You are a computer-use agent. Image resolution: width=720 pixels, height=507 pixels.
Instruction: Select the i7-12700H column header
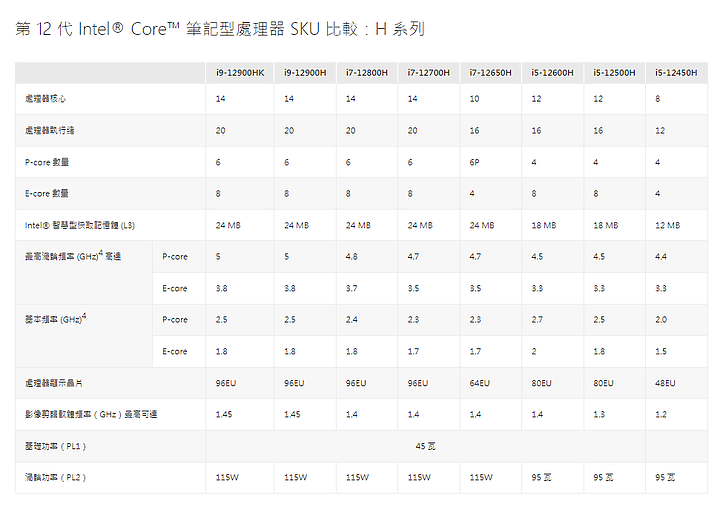[x=428, y=73]
